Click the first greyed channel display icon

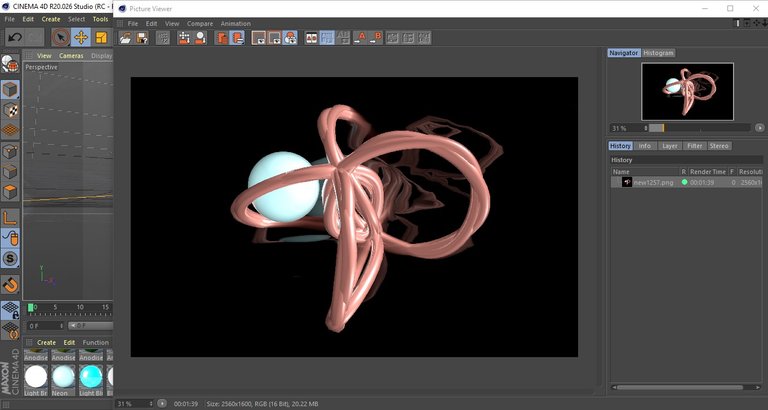392,38
